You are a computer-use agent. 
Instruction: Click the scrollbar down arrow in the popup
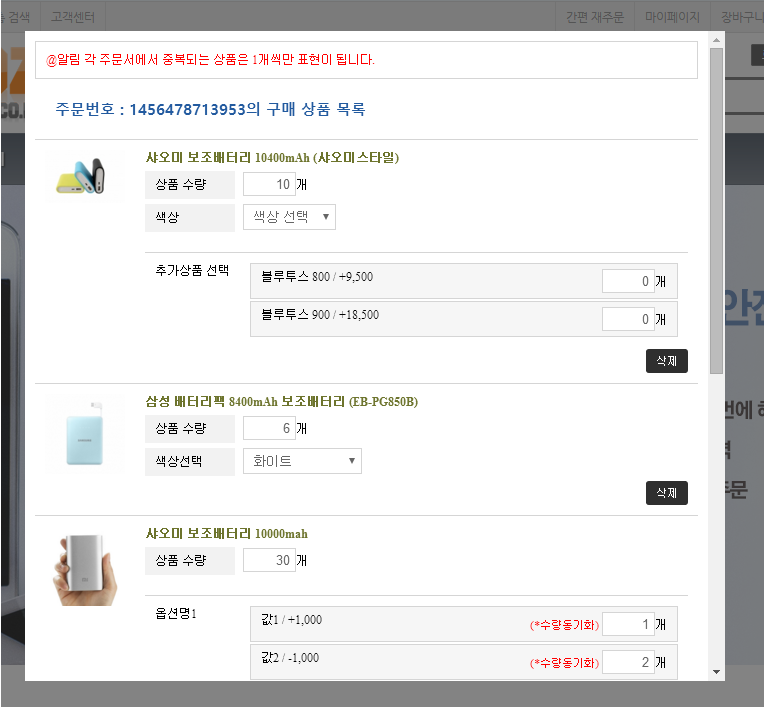(716, 672)
